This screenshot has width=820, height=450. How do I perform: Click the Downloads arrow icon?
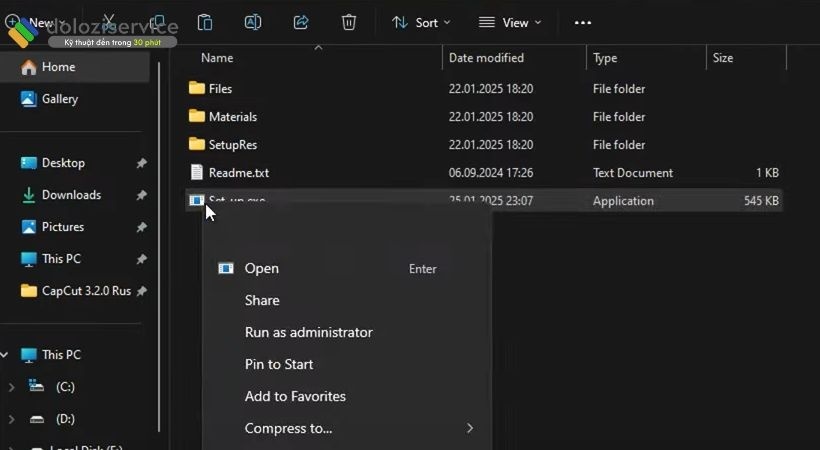pos(28,195)
